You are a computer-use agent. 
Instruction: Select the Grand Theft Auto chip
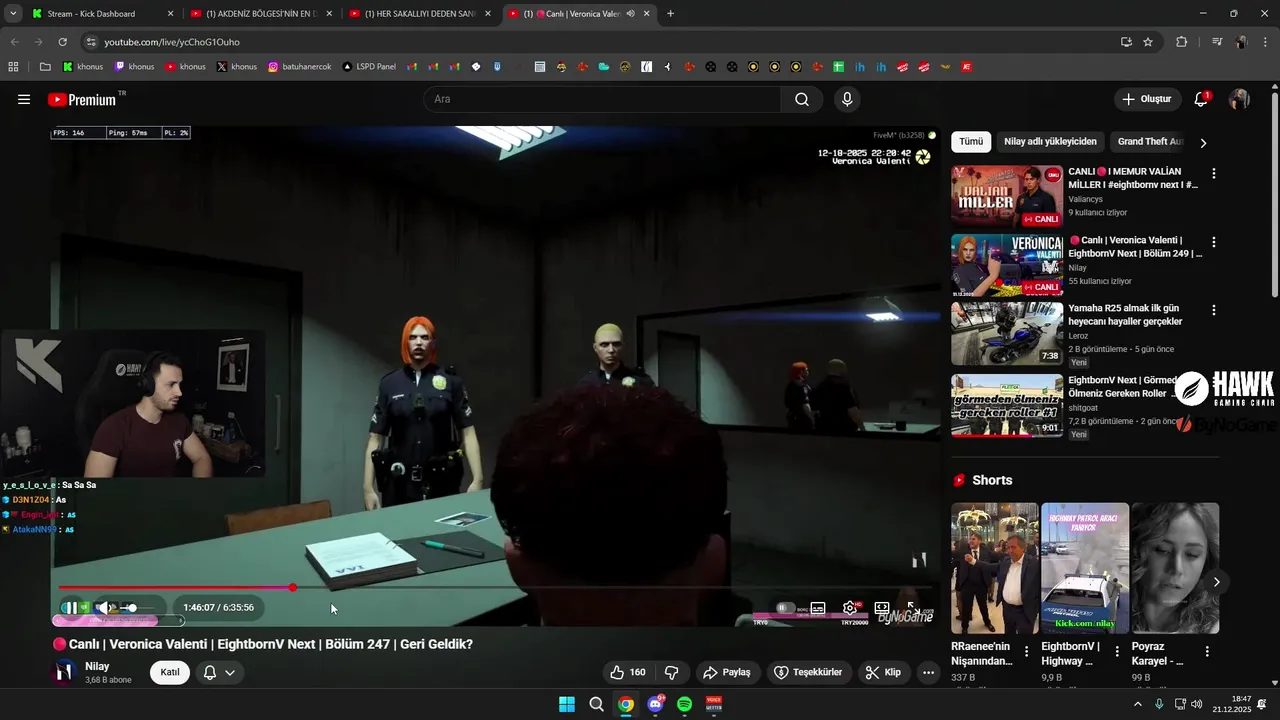click(x=1150, y=142)
